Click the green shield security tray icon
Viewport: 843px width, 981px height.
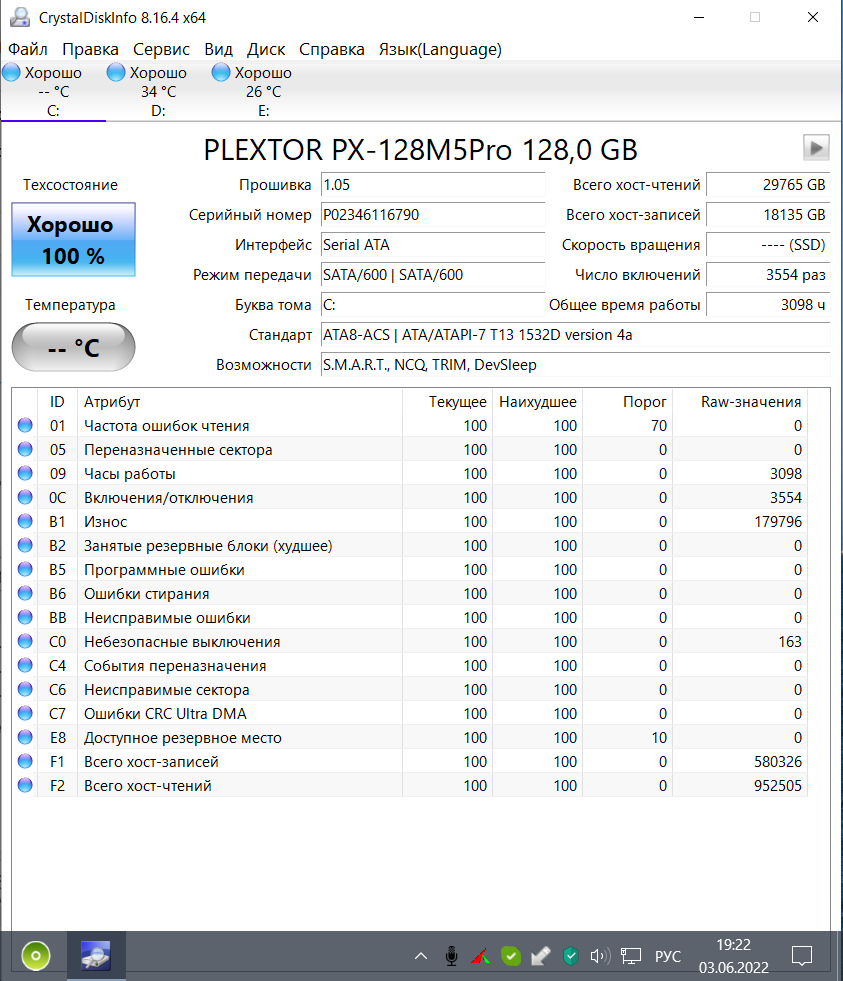[x=570, y=956]
